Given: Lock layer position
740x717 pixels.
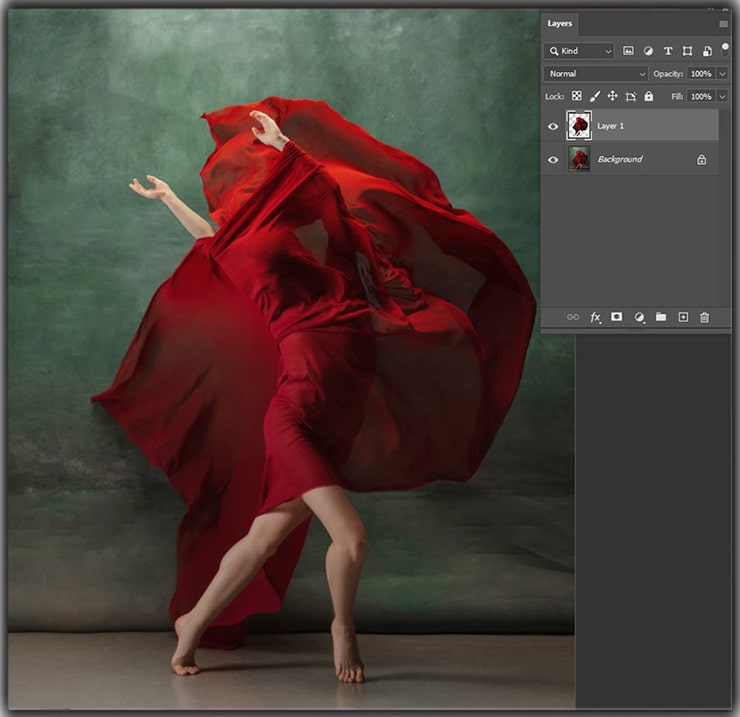Looking at the screenshot, I should point(613,96).
